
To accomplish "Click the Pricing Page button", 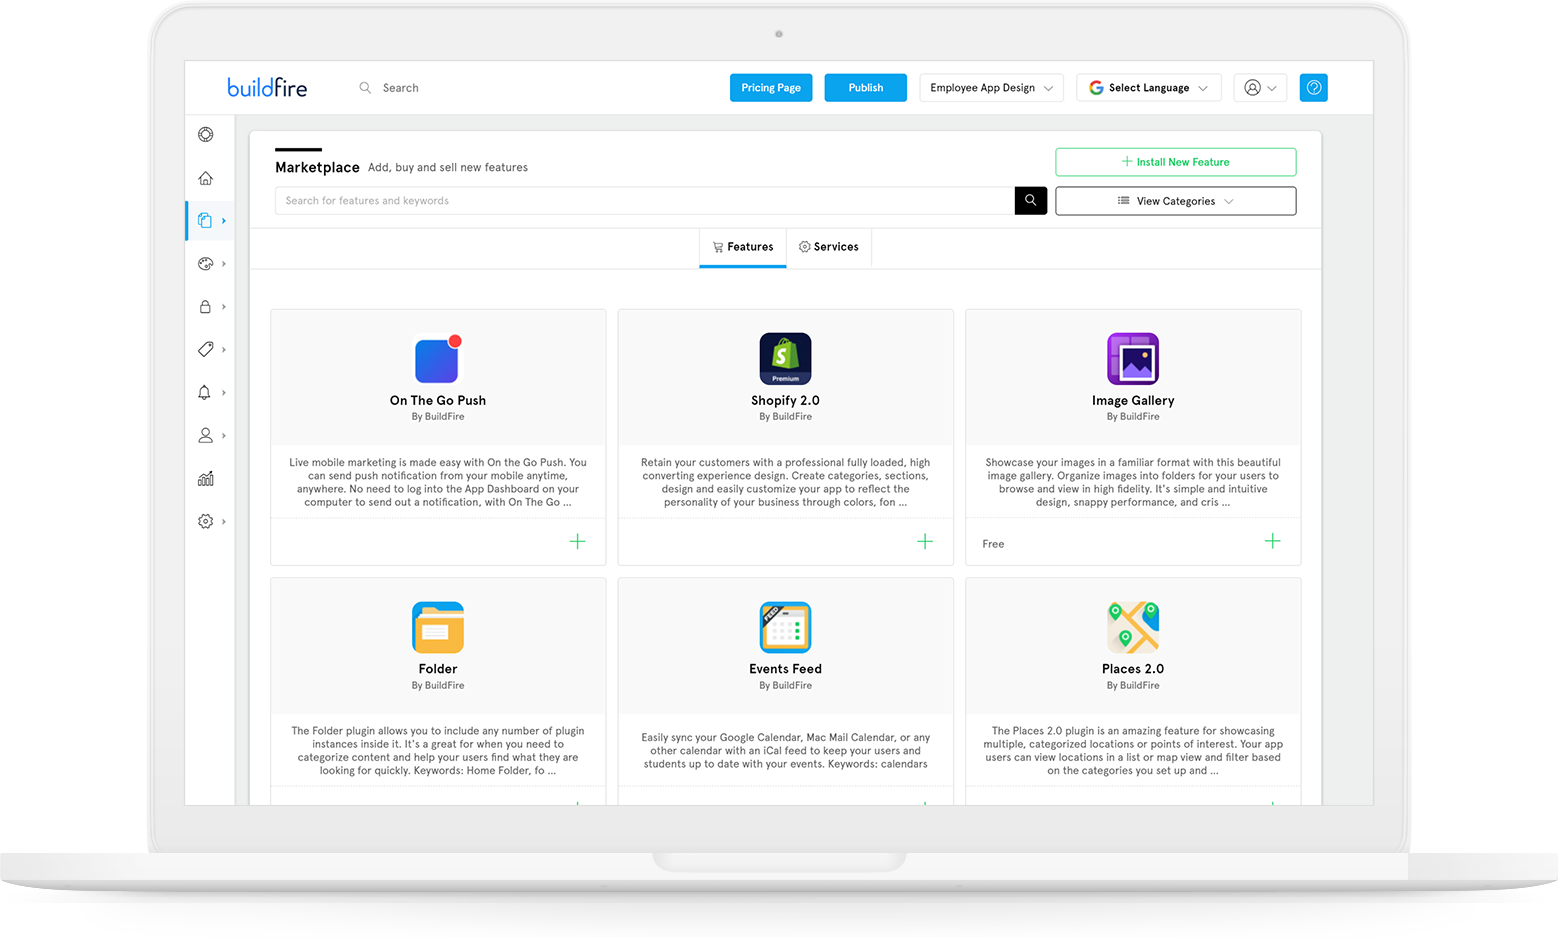I will [771, 88].
